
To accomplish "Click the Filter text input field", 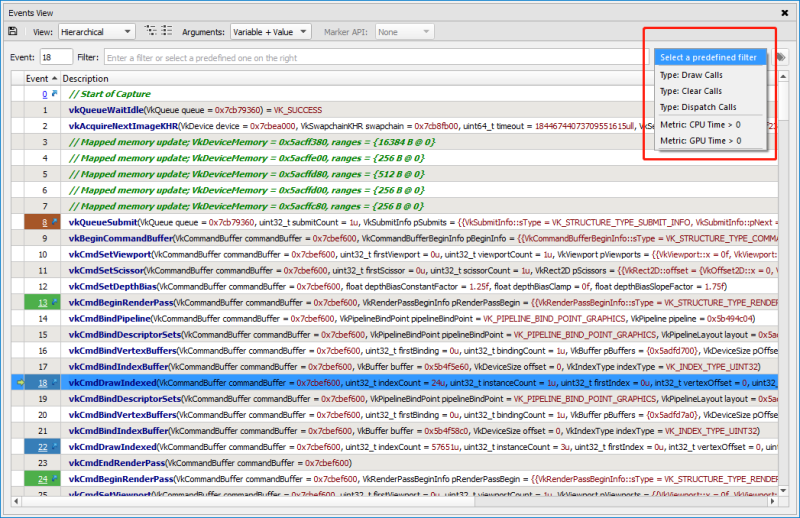I will coord(377,58).
